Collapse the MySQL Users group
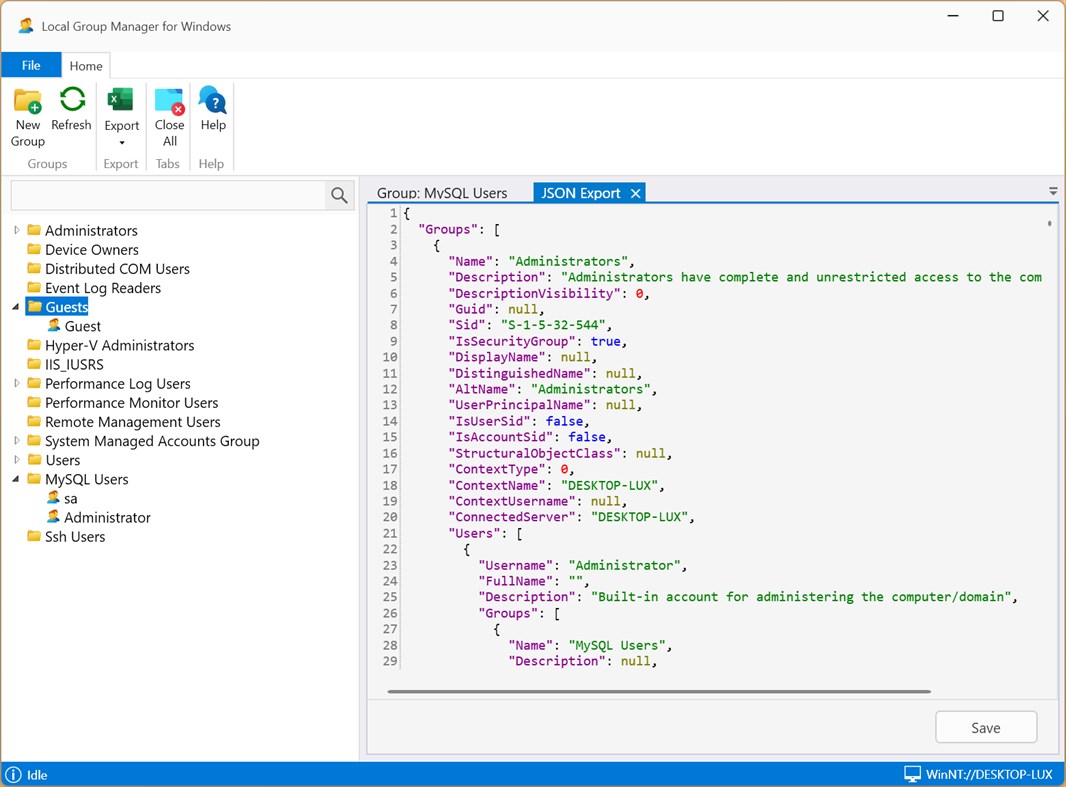Image resolution: width=1066 pixels, height=787 pixels. tap(16, 480)
